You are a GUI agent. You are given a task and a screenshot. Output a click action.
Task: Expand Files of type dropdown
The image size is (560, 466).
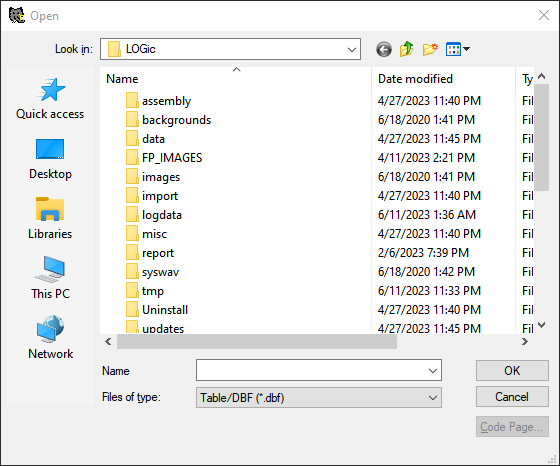433,397
